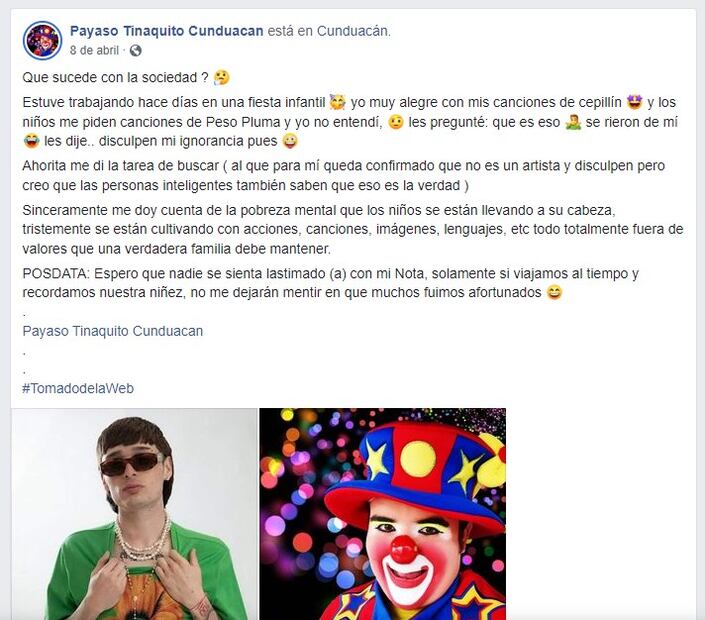This screenshot has height=620, width=705.
Task: Open the Cunduacán location link
Action: click(352, 31)
